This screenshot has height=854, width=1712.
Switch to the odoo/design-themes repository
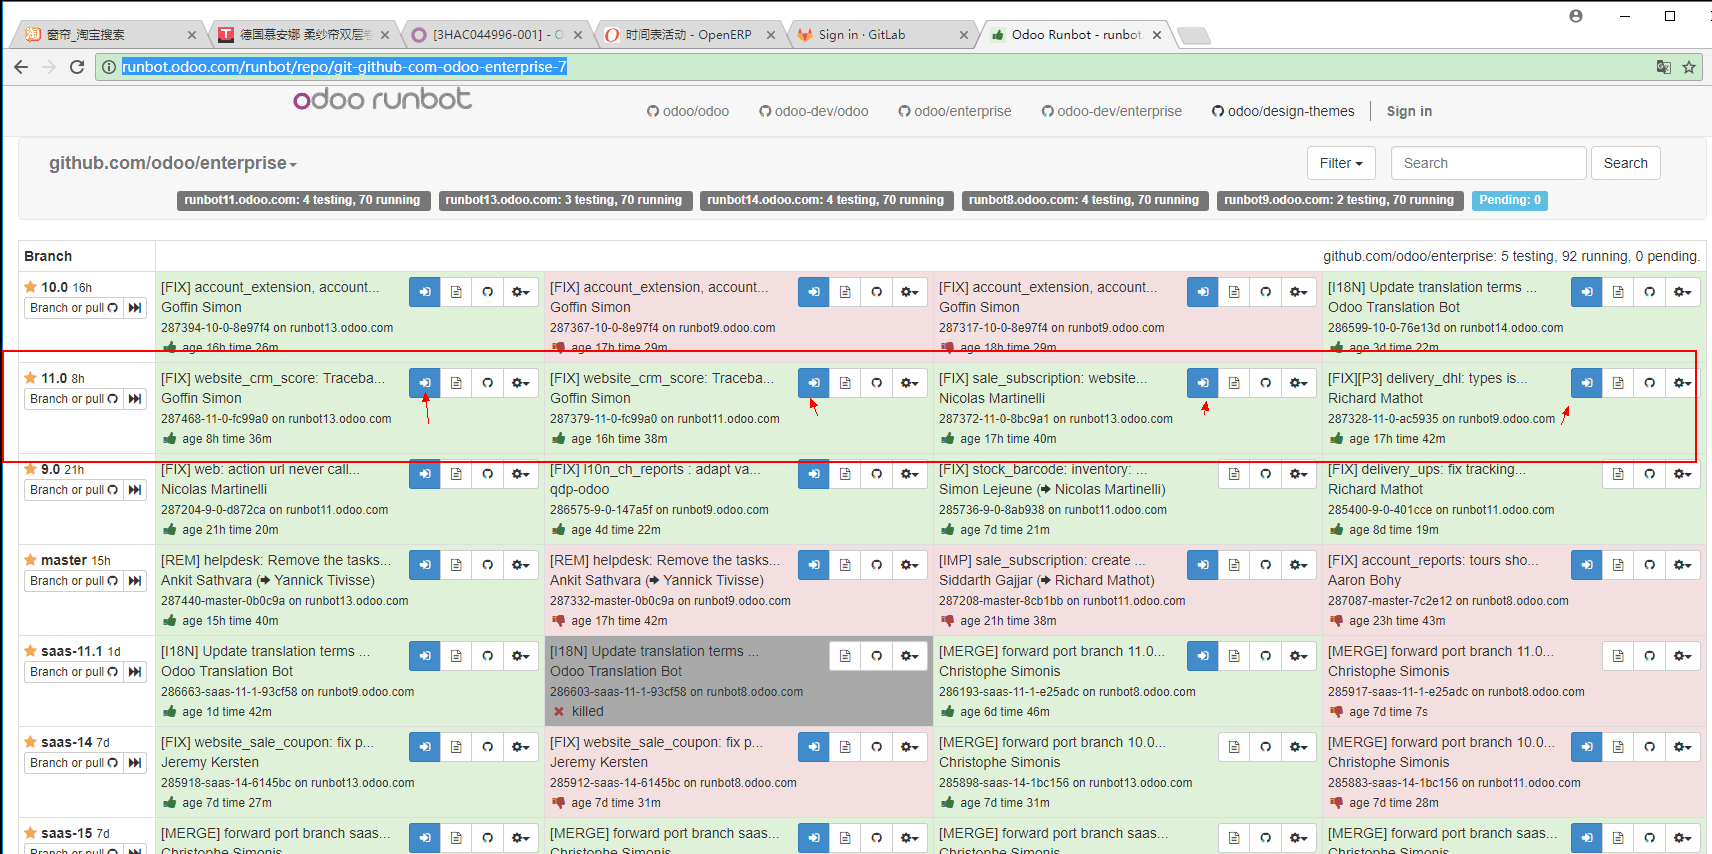tap(1283, 111)
